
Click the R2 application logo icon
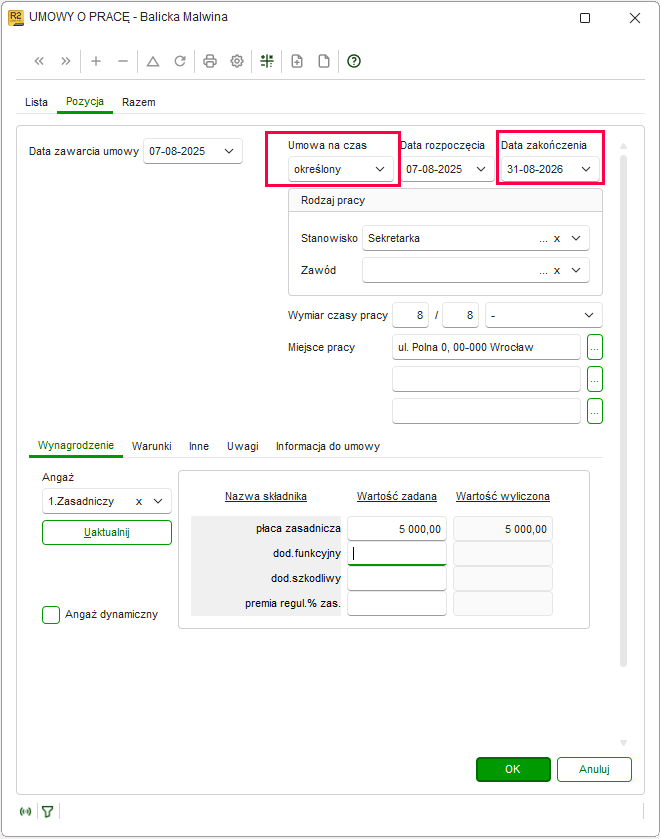pos(16,18)
